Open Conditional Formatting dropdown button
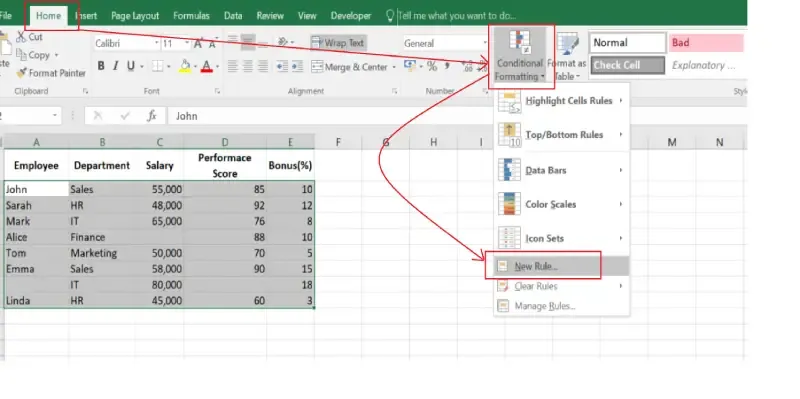Screen dimensions: 800x399 520,56
